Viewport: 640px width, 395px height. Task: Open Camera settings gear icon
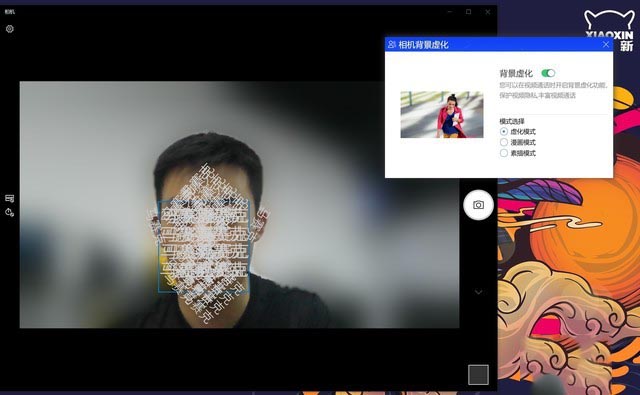(9, 29)
